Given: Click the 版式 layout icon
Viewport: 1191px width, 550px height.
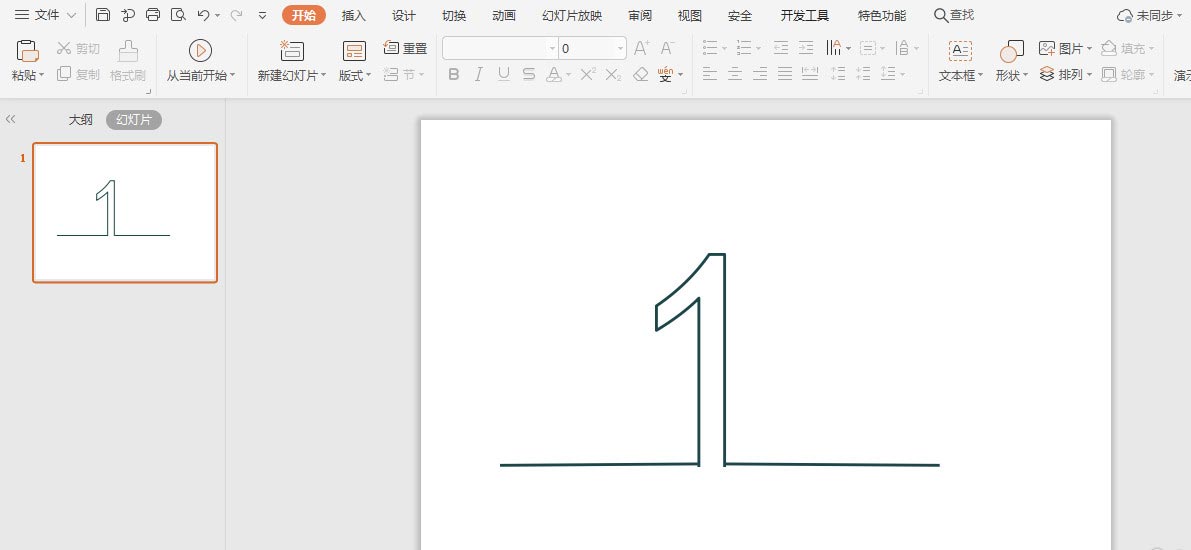Looking at the screenshot, I should (354, 51).
